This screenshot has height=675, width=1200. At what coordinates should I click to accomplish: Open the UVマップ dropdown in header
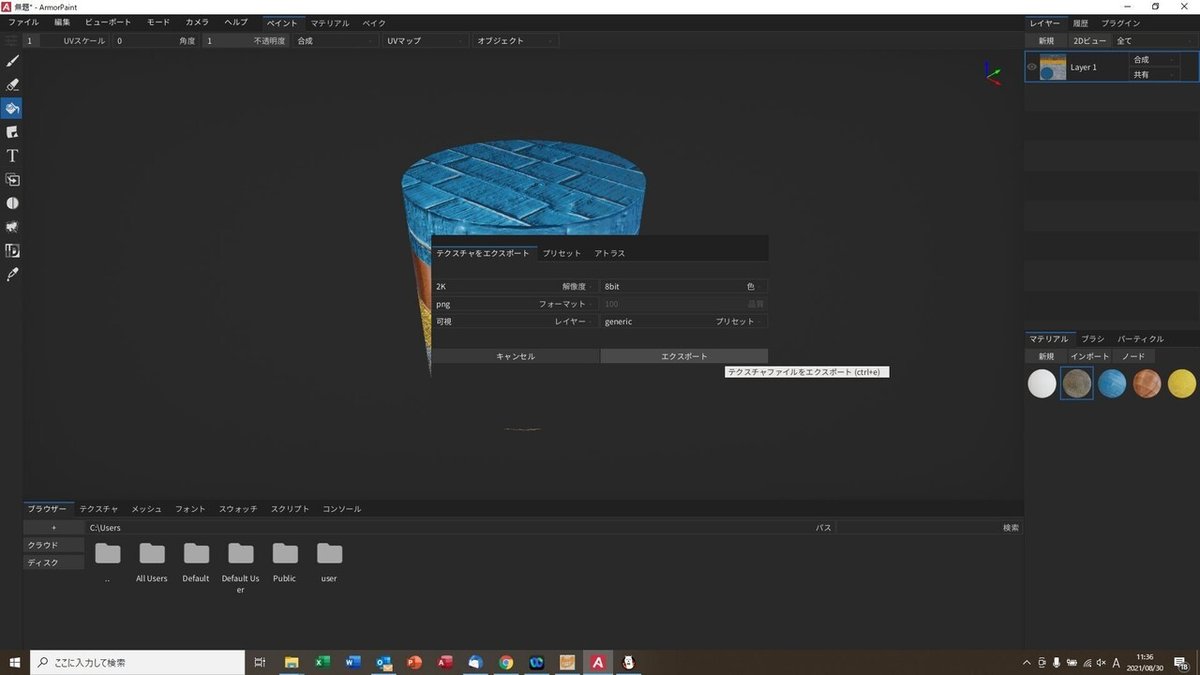point(425,41)
